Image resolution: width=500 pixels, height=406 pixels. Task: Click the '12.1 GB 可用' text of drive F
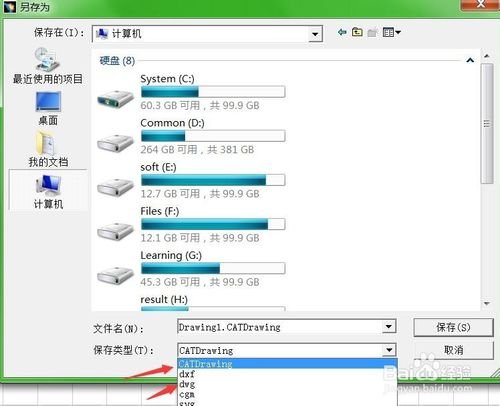[x=170, y=238]
